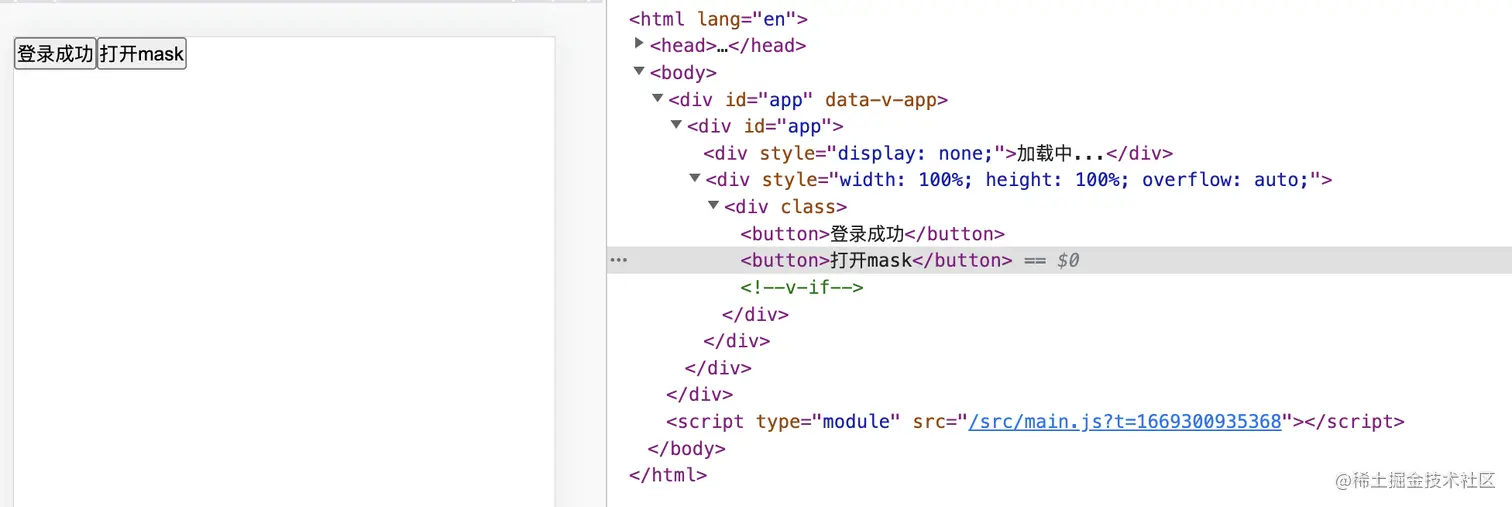Select the button 登录成功 element line in DOM tree

pyautogui.click(x=873, y=234)
